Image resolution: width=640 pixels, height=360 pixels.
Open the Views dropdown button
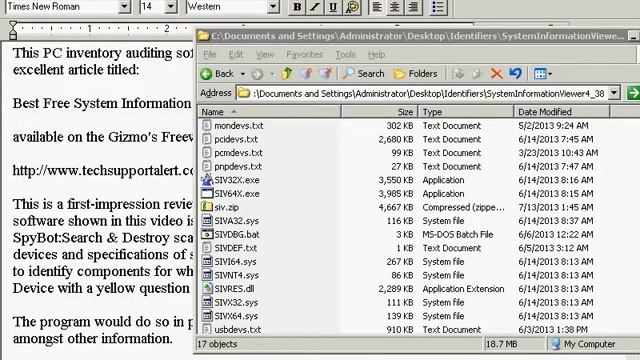(x=543, y=74)
